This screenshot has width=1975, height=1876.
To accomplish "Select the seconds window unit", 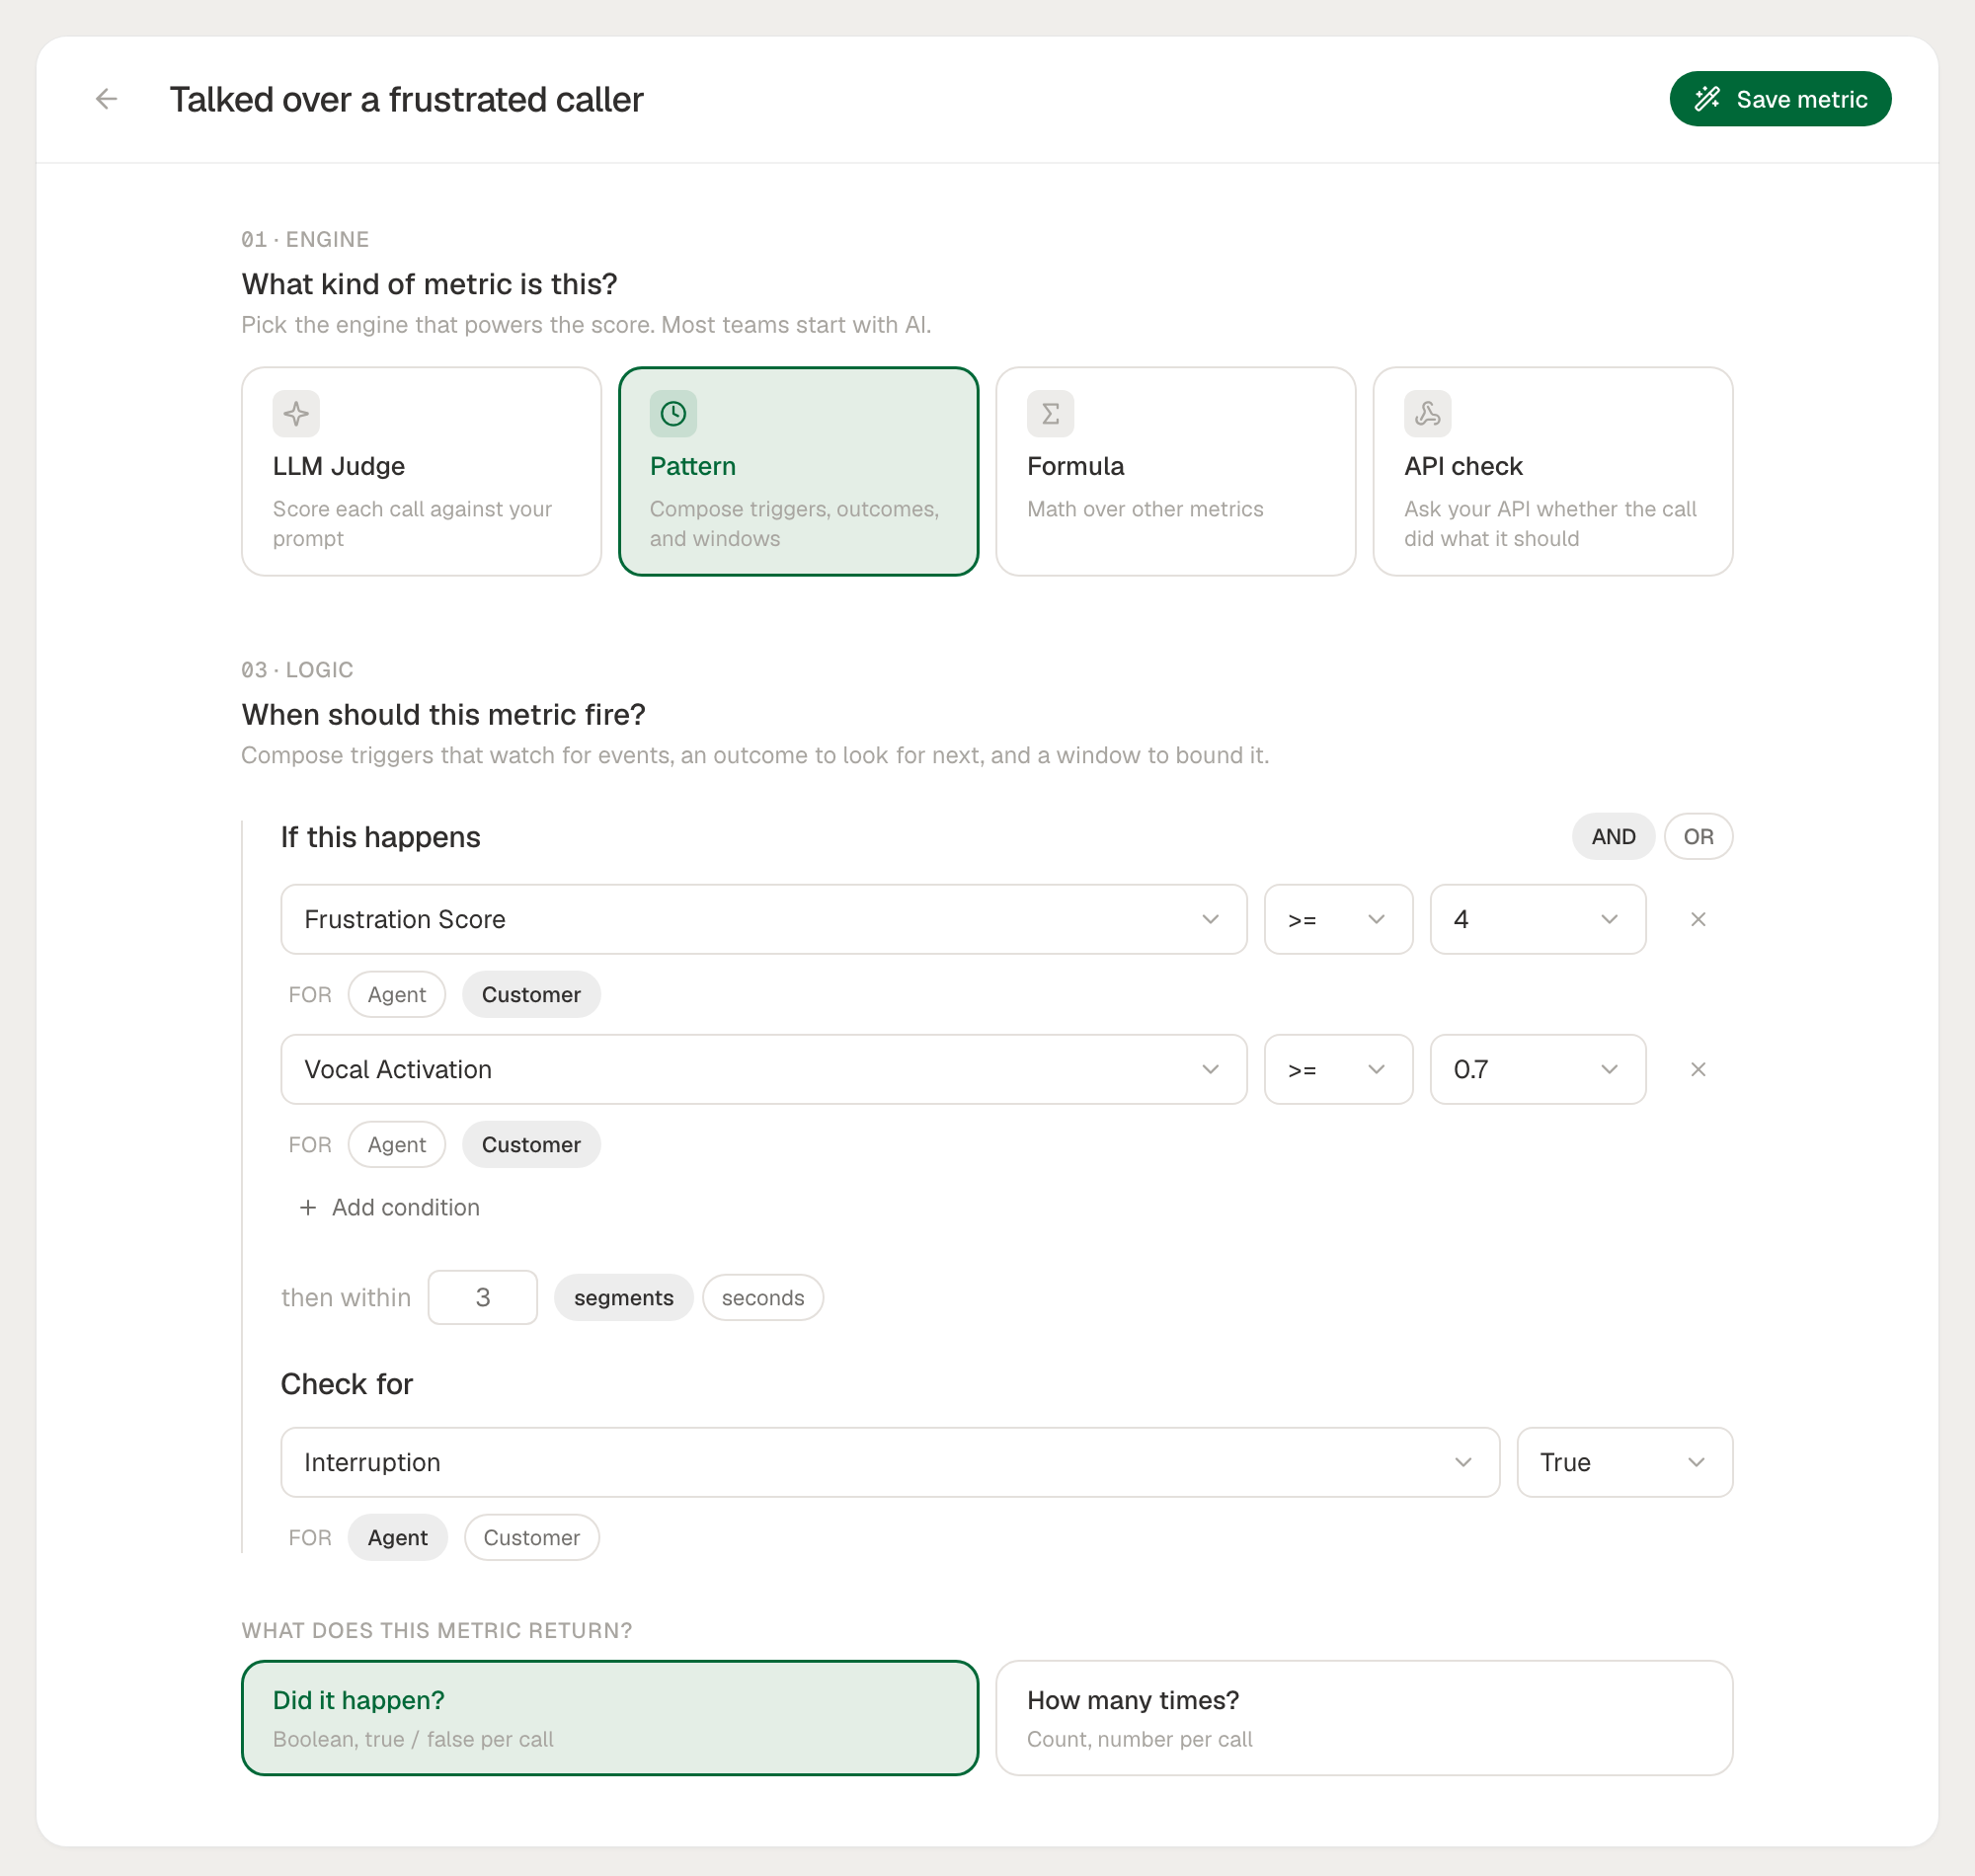I will (762, 1297).
